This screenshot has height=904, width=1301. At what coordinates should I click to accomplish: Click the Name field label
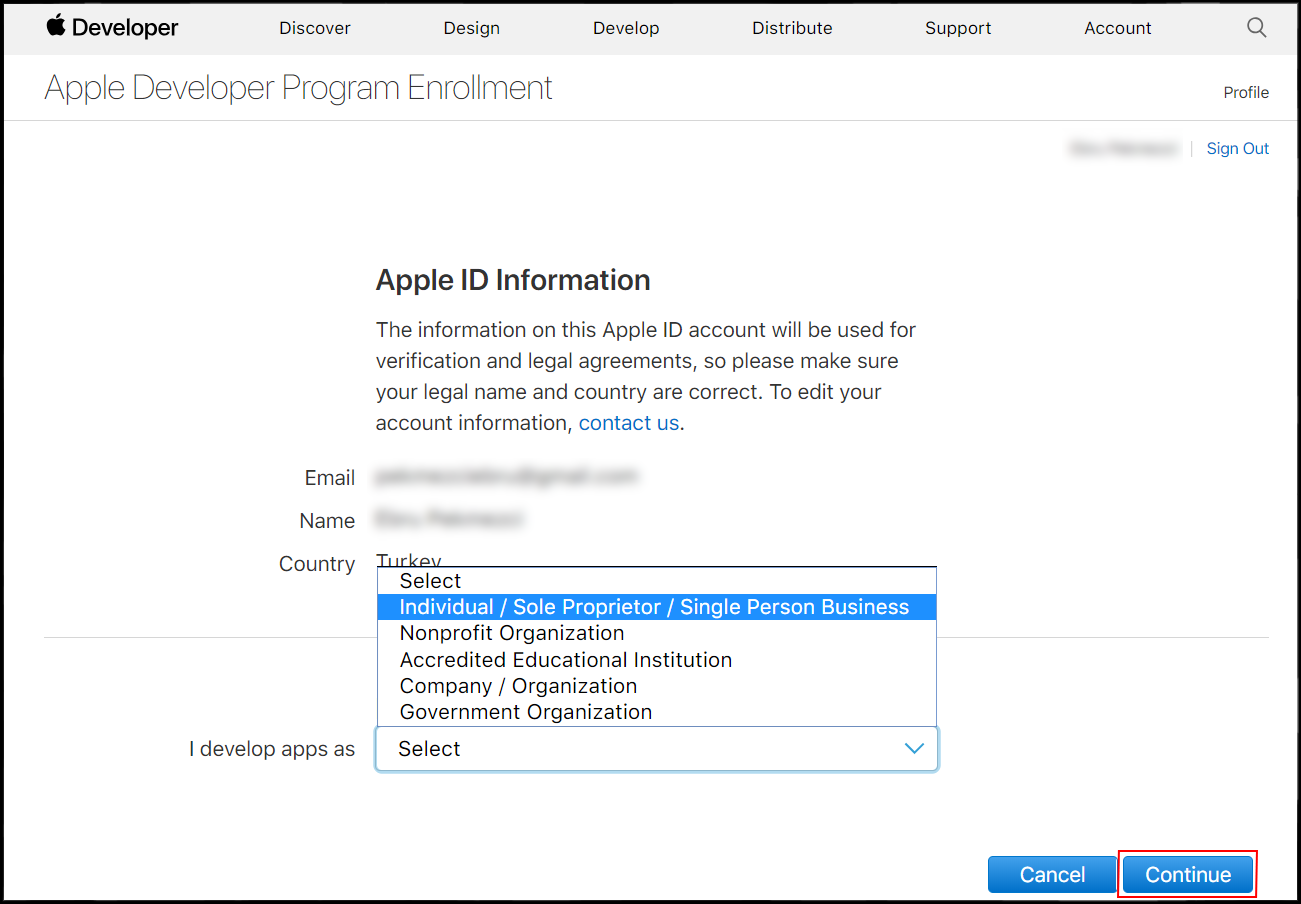point(327,521)
